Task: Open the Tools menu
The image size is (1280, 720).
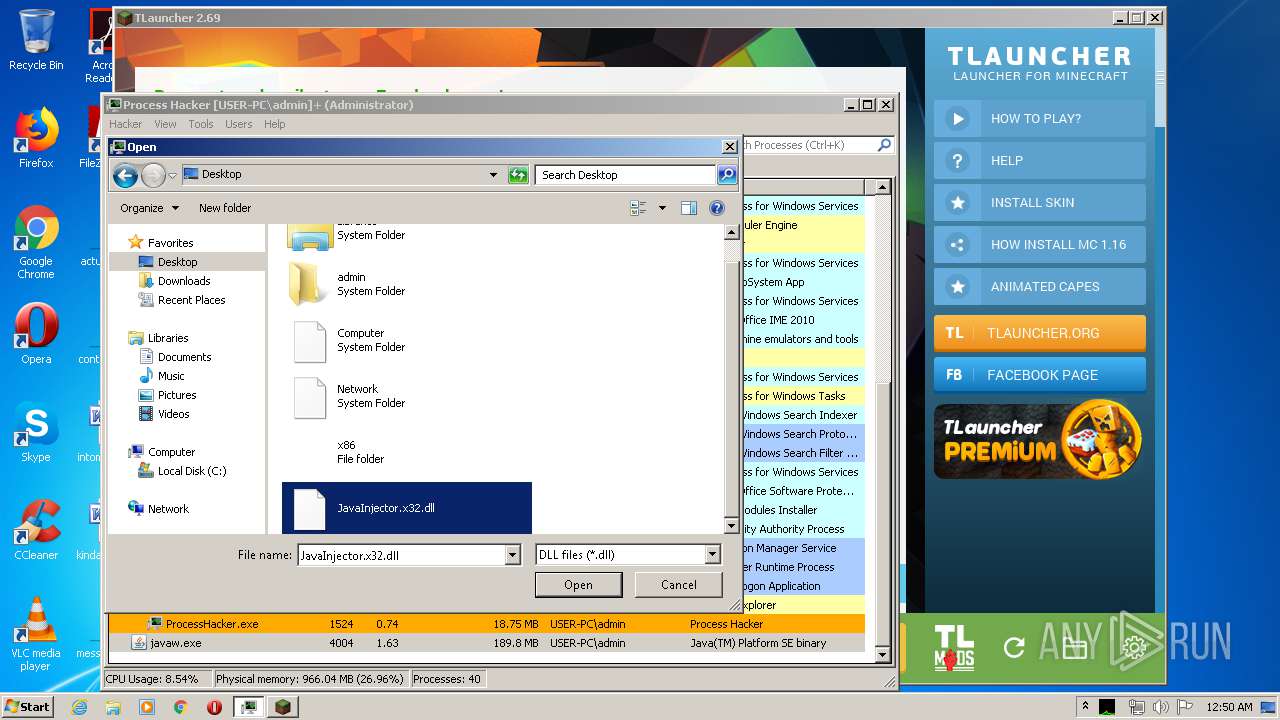Action: [x=201, y=124]
